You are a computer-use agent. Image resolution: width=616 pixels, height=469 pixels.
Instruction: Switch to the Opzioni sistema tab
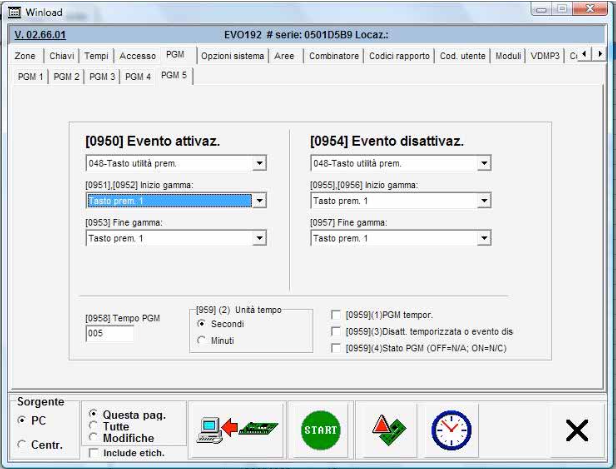click(x=233, y=56)
